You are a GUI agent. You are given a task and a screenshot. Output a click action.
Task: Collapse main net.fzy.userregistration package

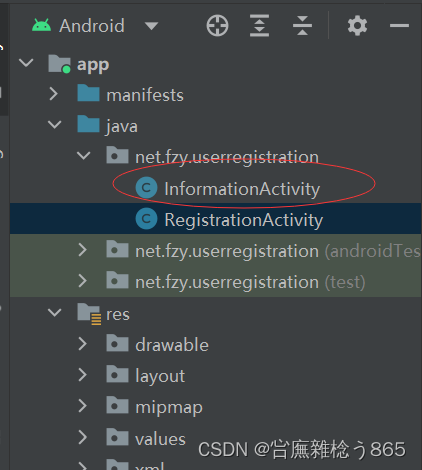pos(83,156)
